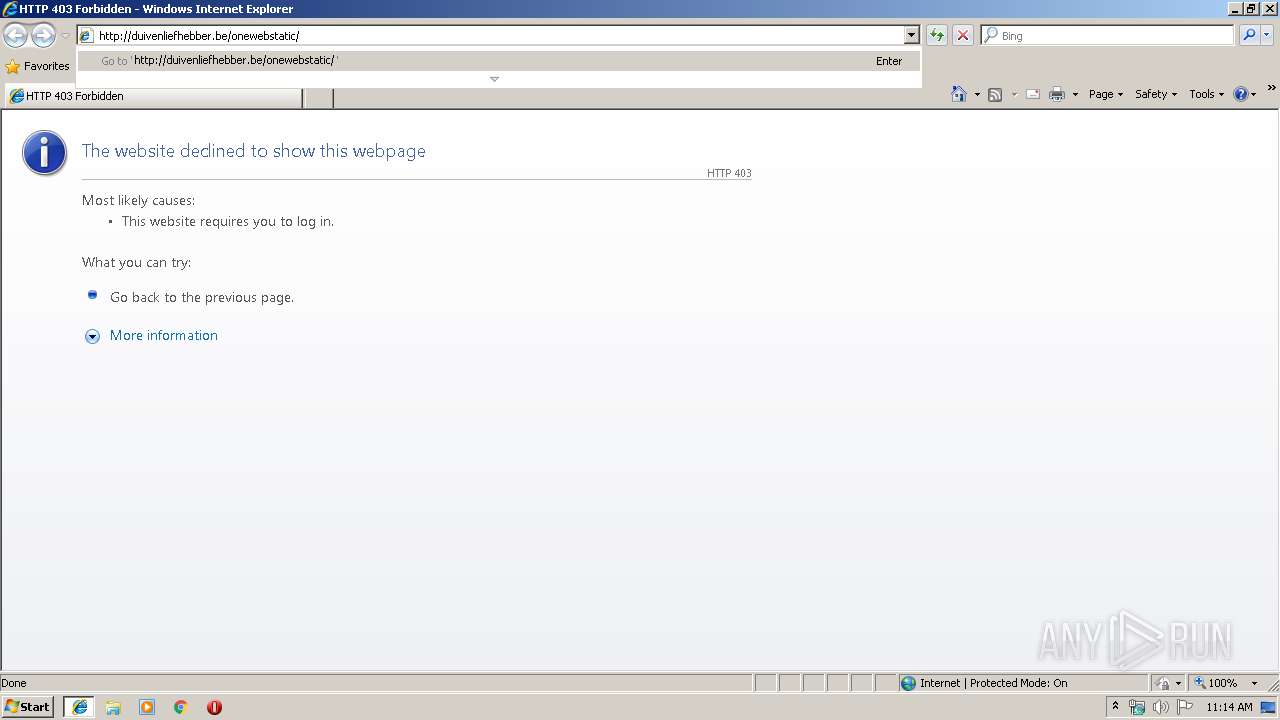Open the Home button dropdown arrow
Viewport: 1280px width, 720px height.
pyautogui.click(x=977, y=94)
